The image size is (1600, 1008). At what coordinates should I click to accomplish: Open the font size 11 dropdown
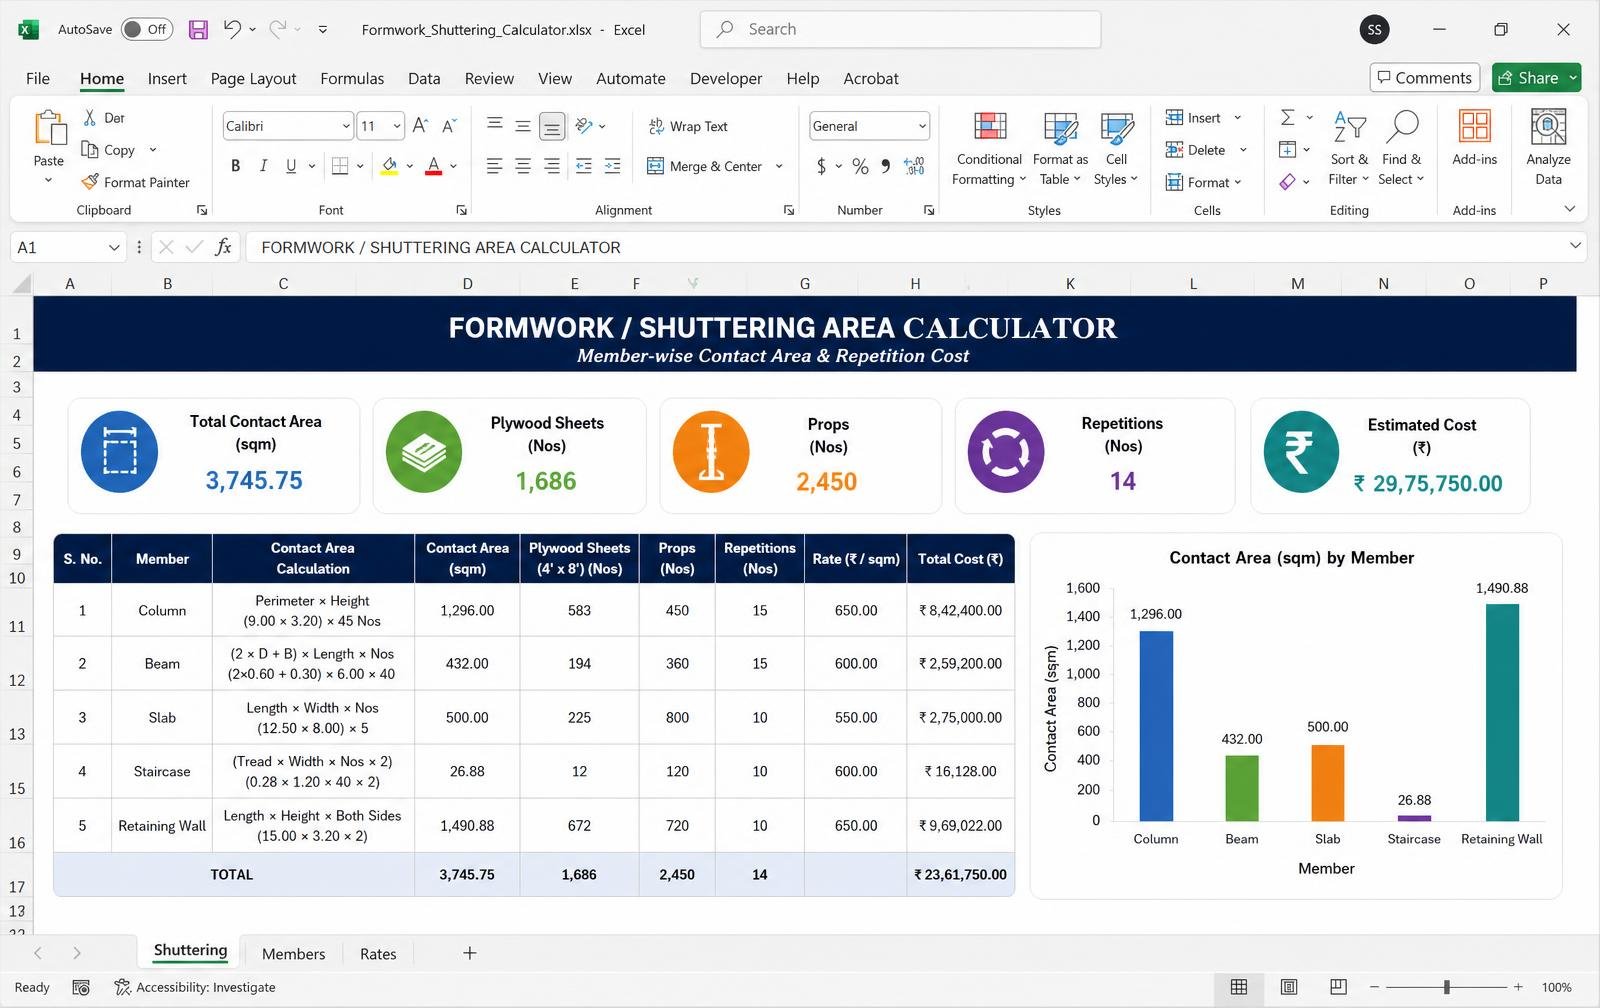[x=397, y=126]
